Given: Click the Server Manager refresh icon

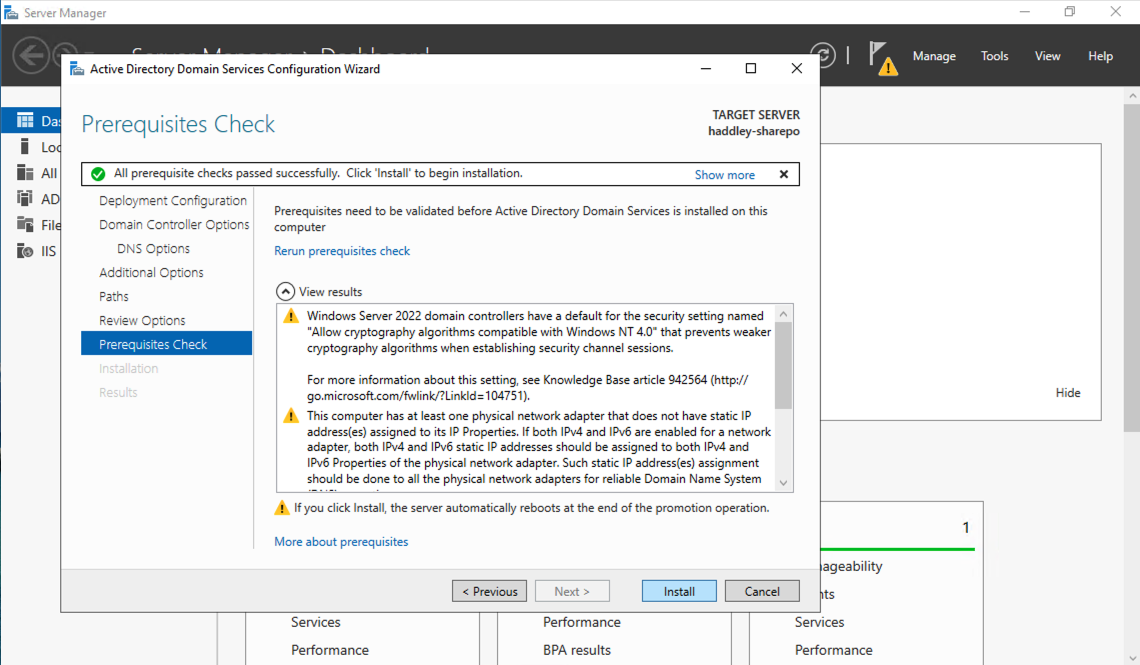Looking at the screenshot, I should [x=823, y=55].
